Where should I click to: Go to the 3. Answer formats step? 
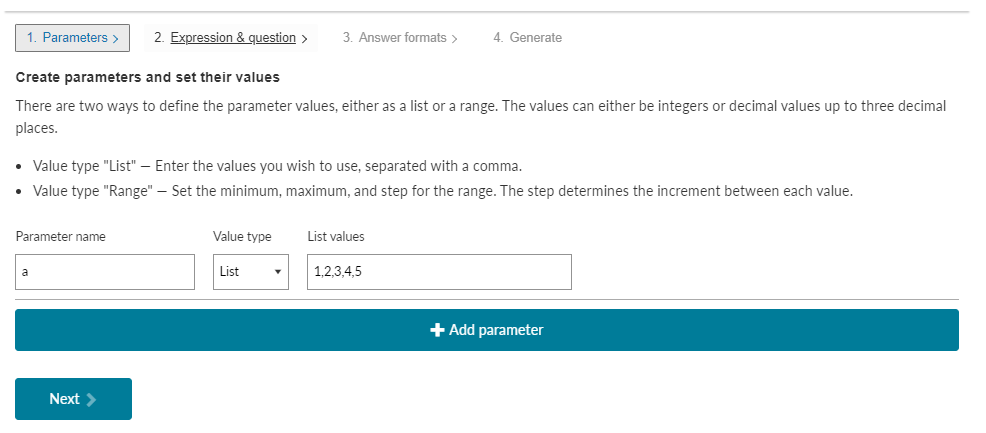pos(400,38)
